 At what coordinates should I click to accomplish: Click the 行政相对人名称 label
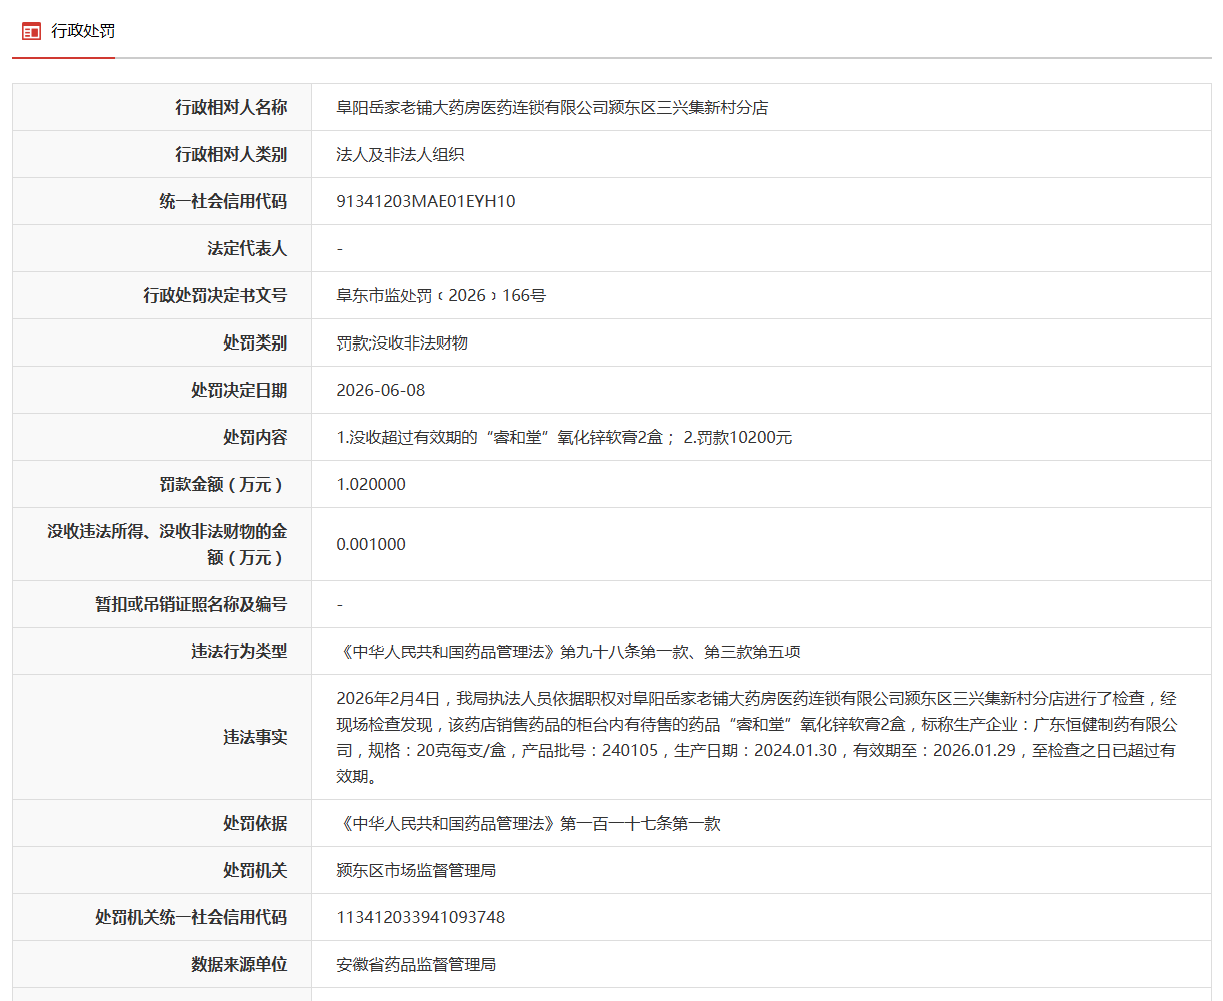tap(231, 107)
